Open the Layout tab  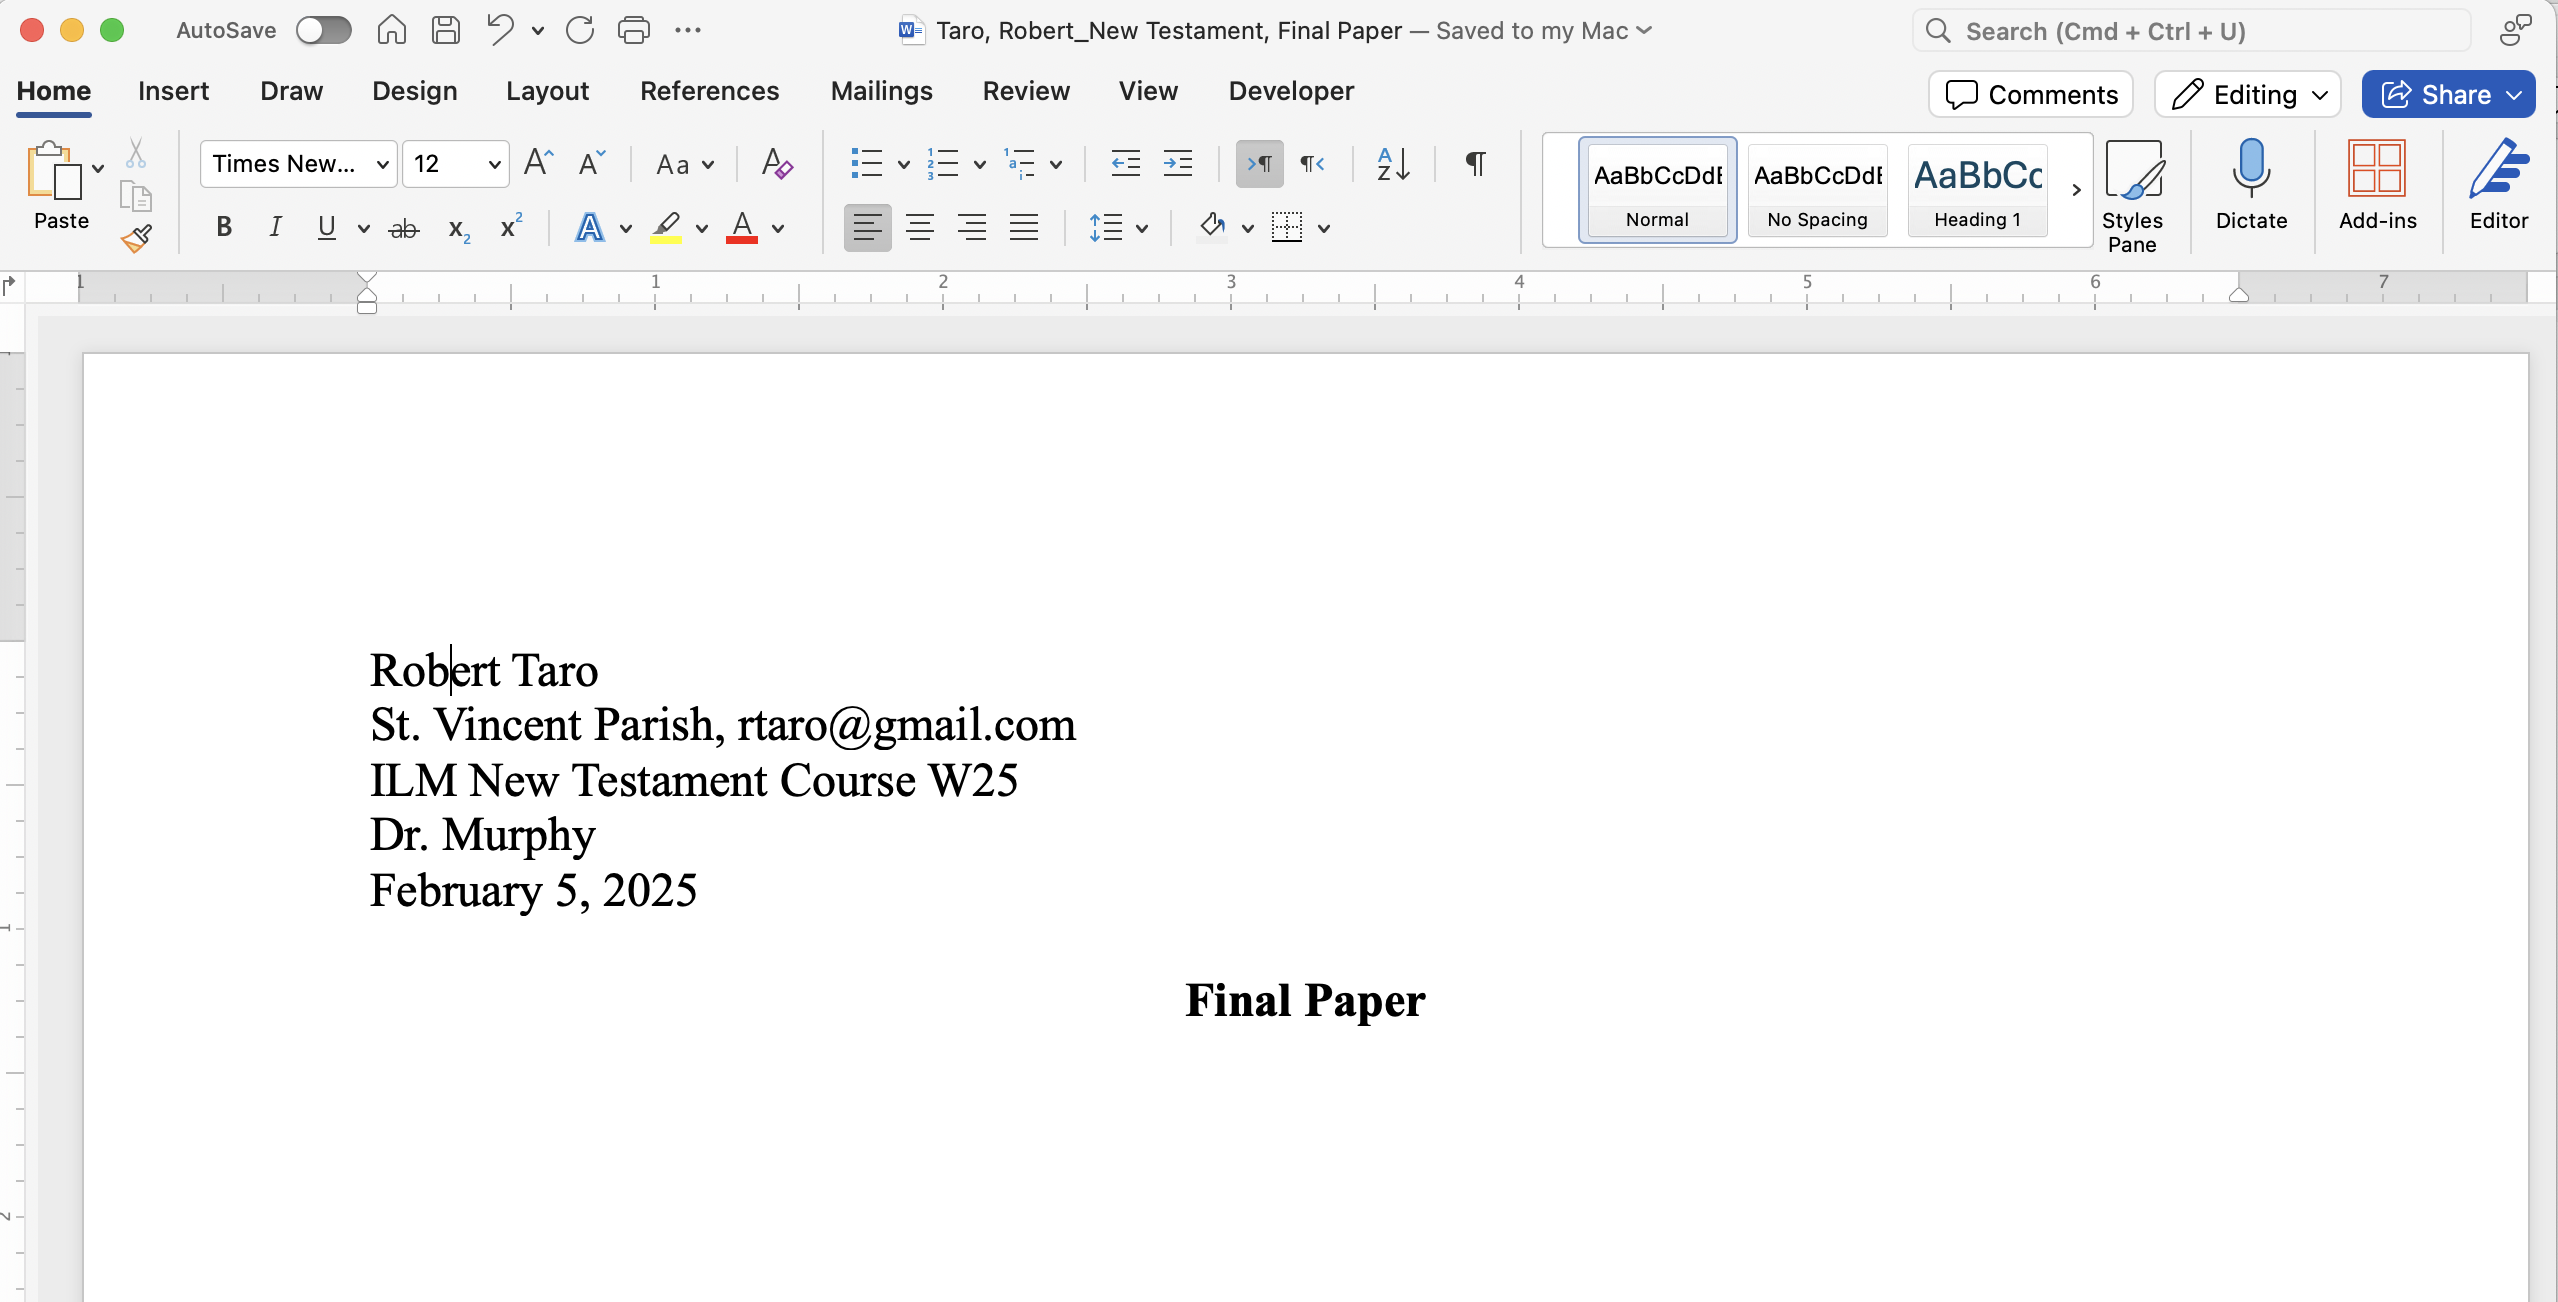pyautogui.click(x=547, y=91)
